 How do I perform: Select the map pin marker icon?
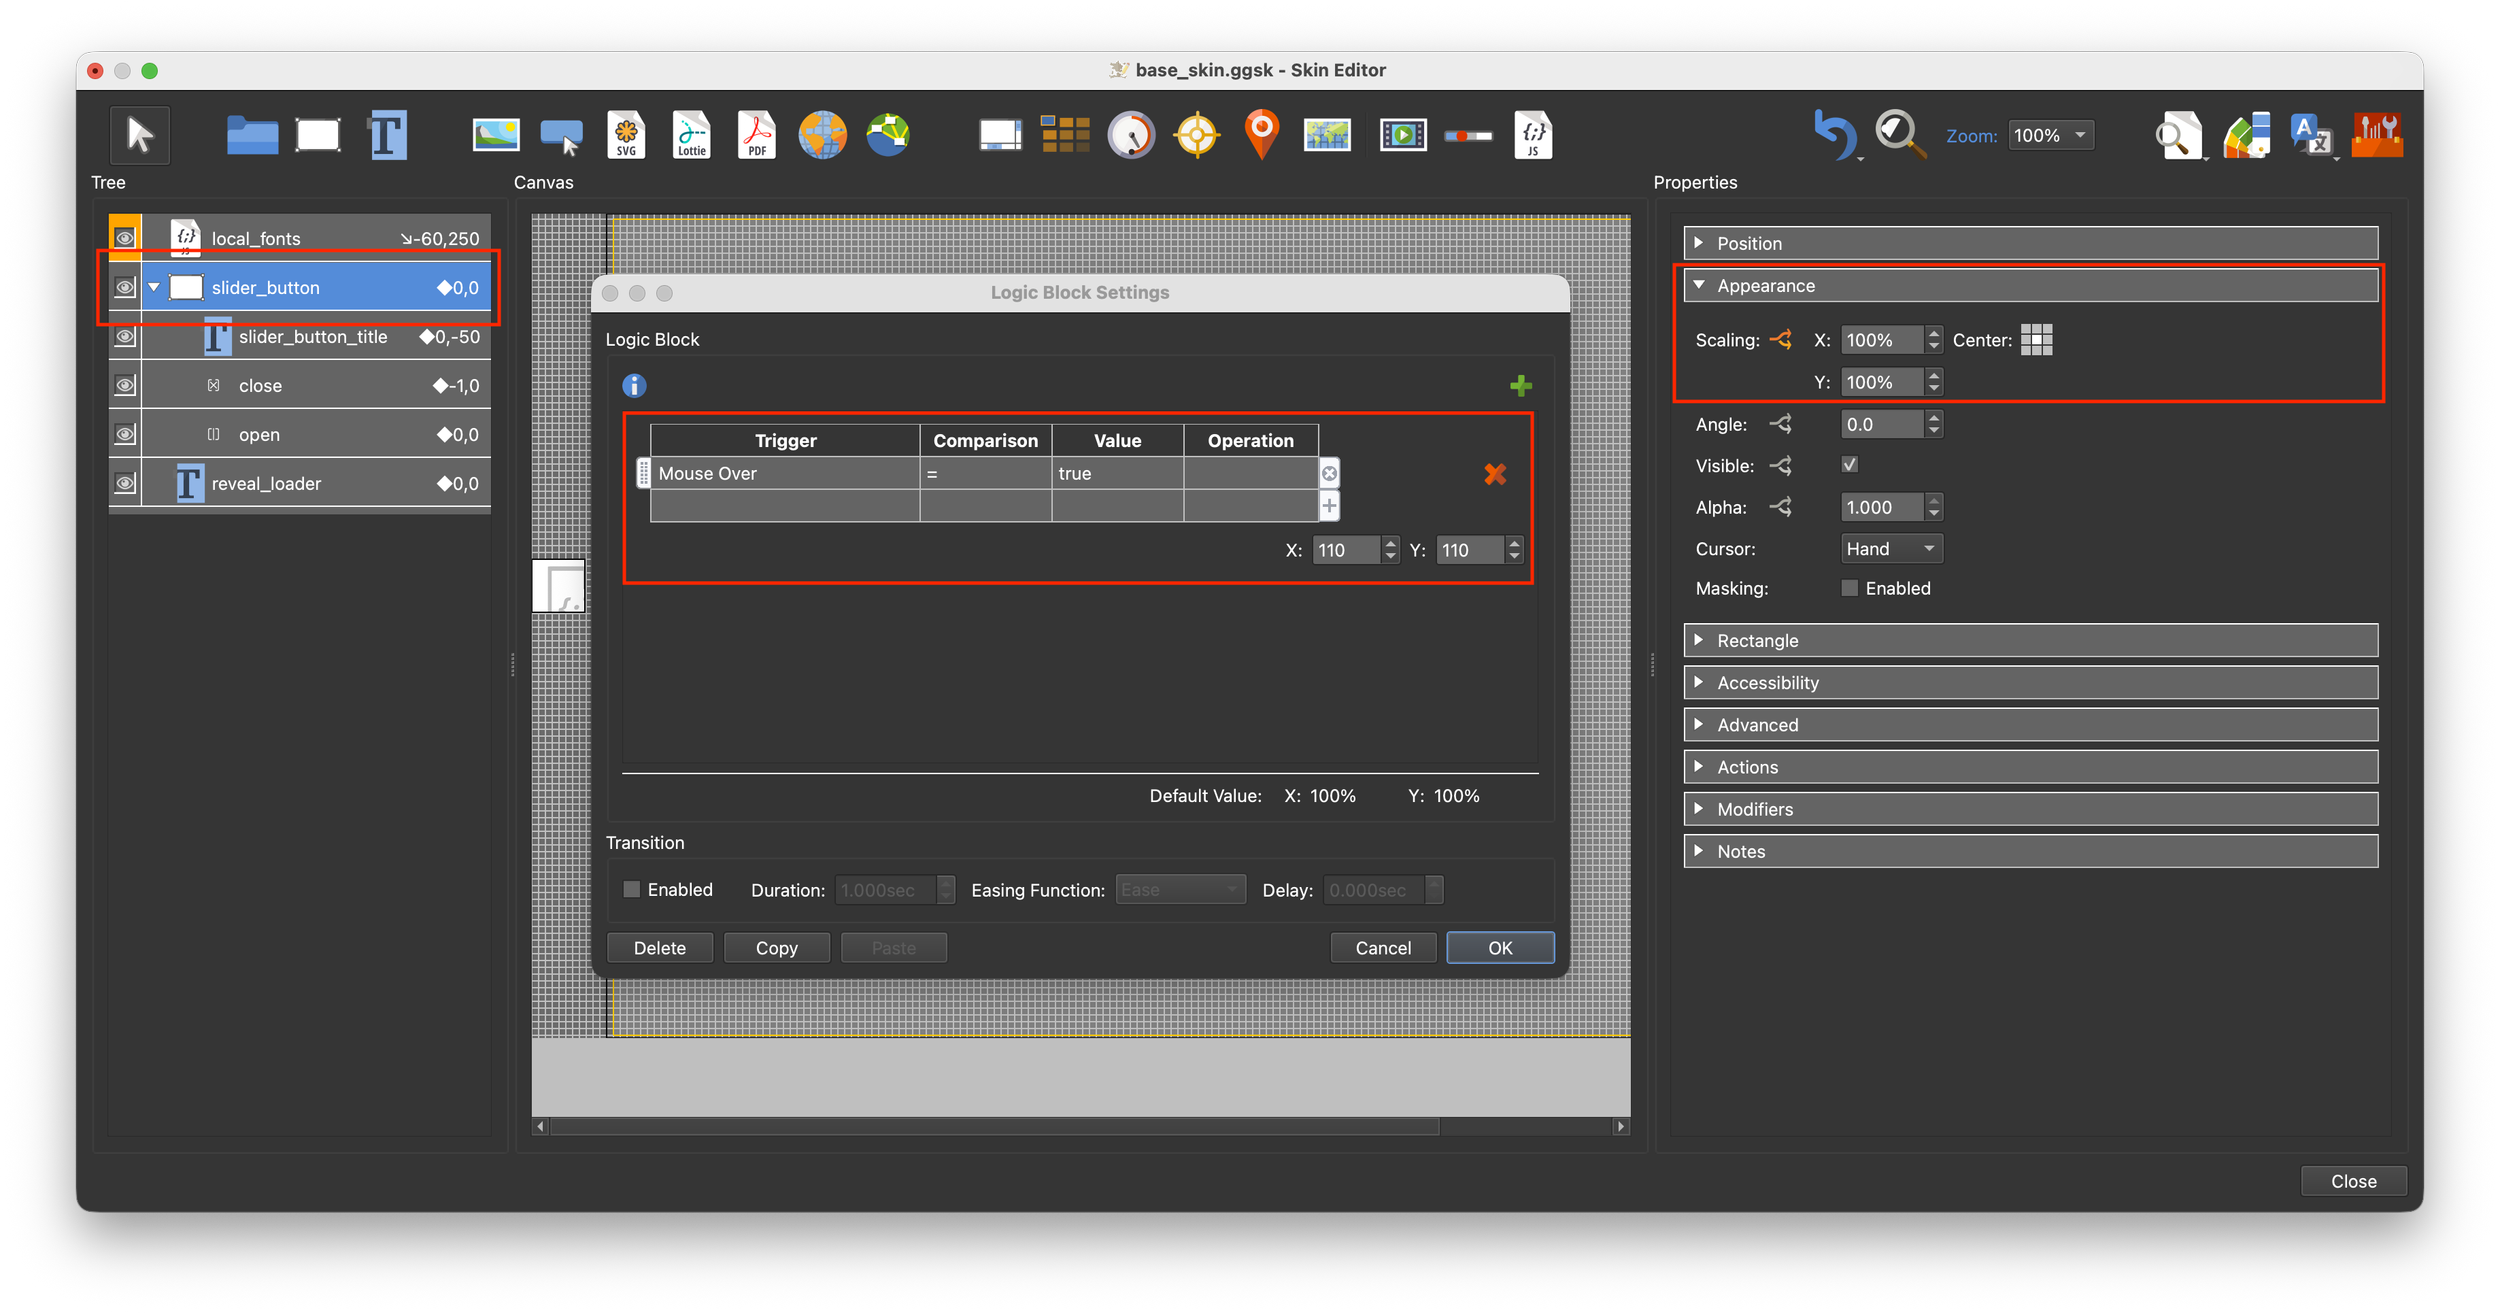point(1262,134)
